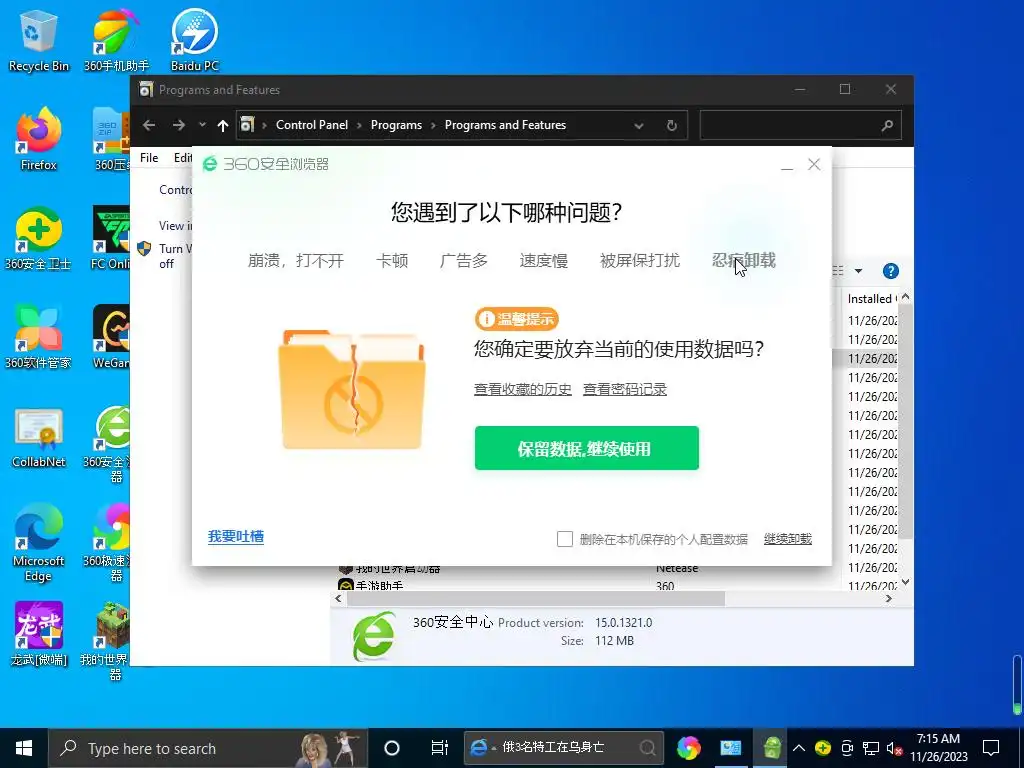1024x768 pixels.
Task: Open the Recycle Bin desktop icon
Action: (39, 40)
